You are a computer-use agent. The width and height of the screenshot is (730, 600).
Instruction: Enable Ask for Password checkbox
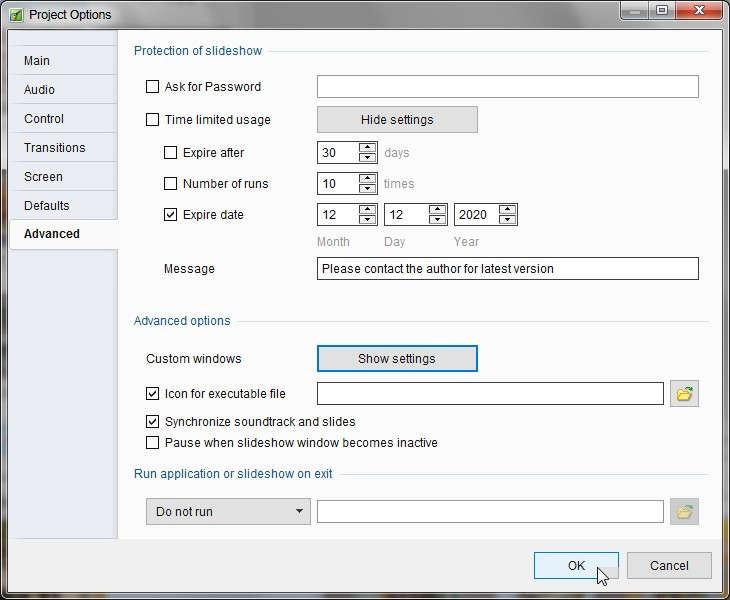click(x=152, y=87)
